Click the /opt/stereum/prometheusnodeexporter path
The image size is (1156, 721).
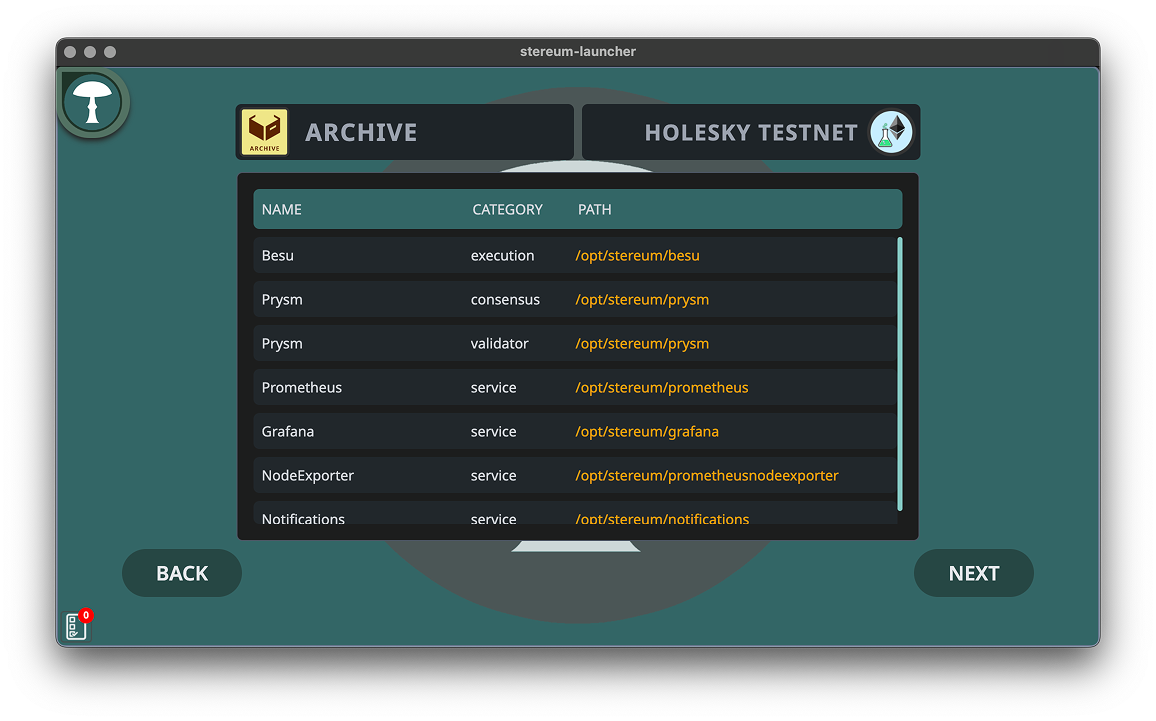coord(706,476)
